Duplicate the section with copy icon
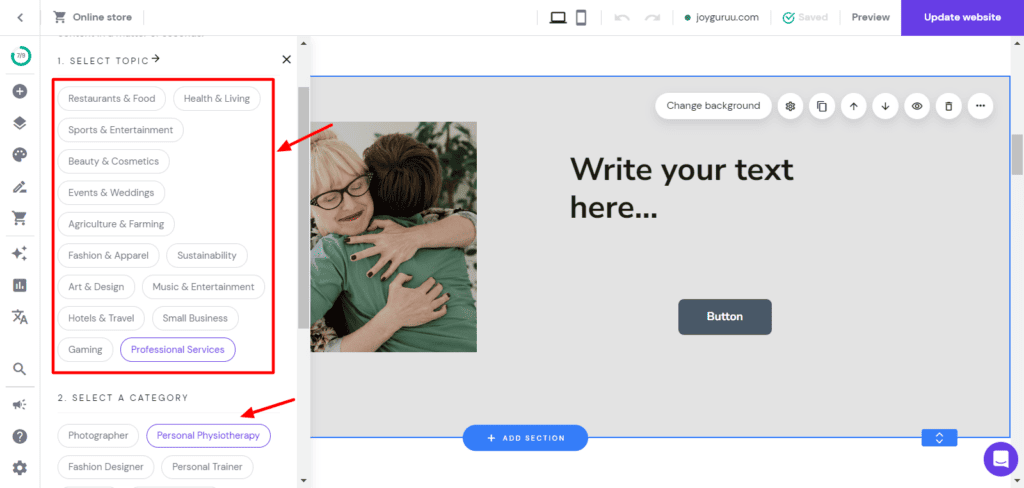 click(822, 106)
